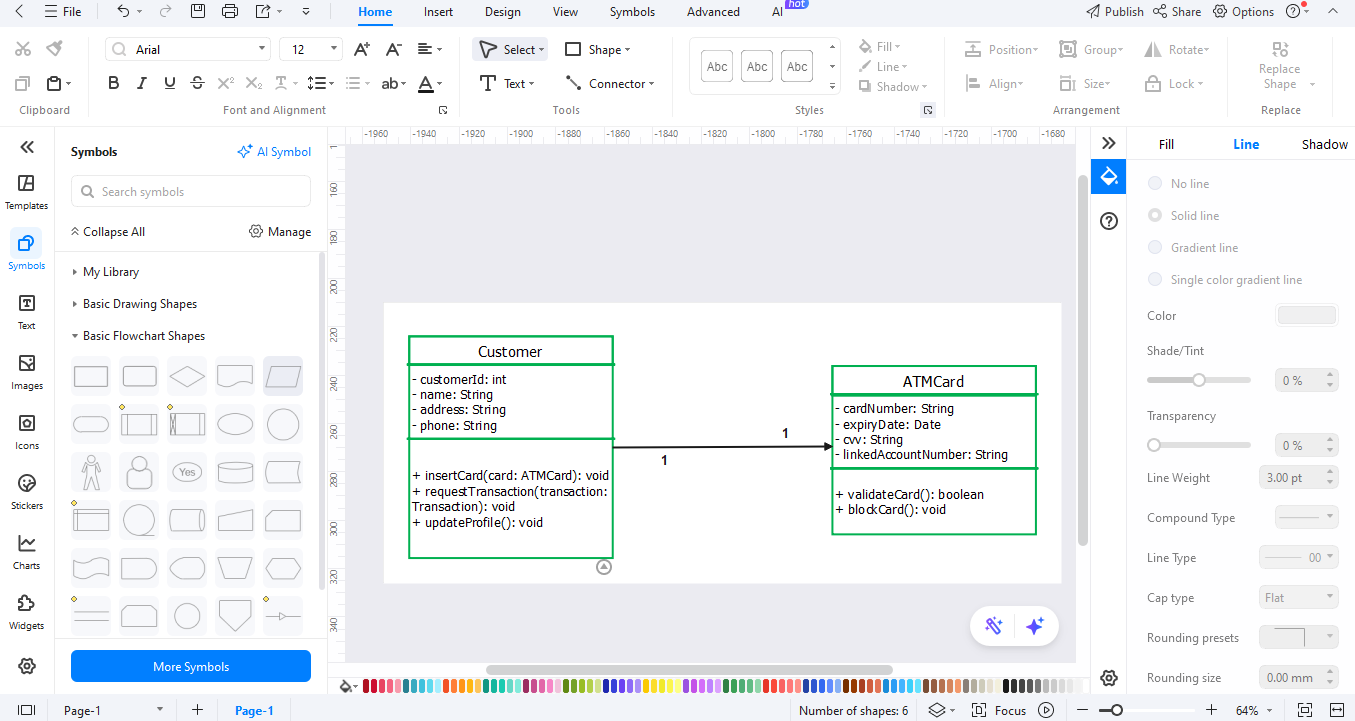Click the Share button

pos(1177,12)
